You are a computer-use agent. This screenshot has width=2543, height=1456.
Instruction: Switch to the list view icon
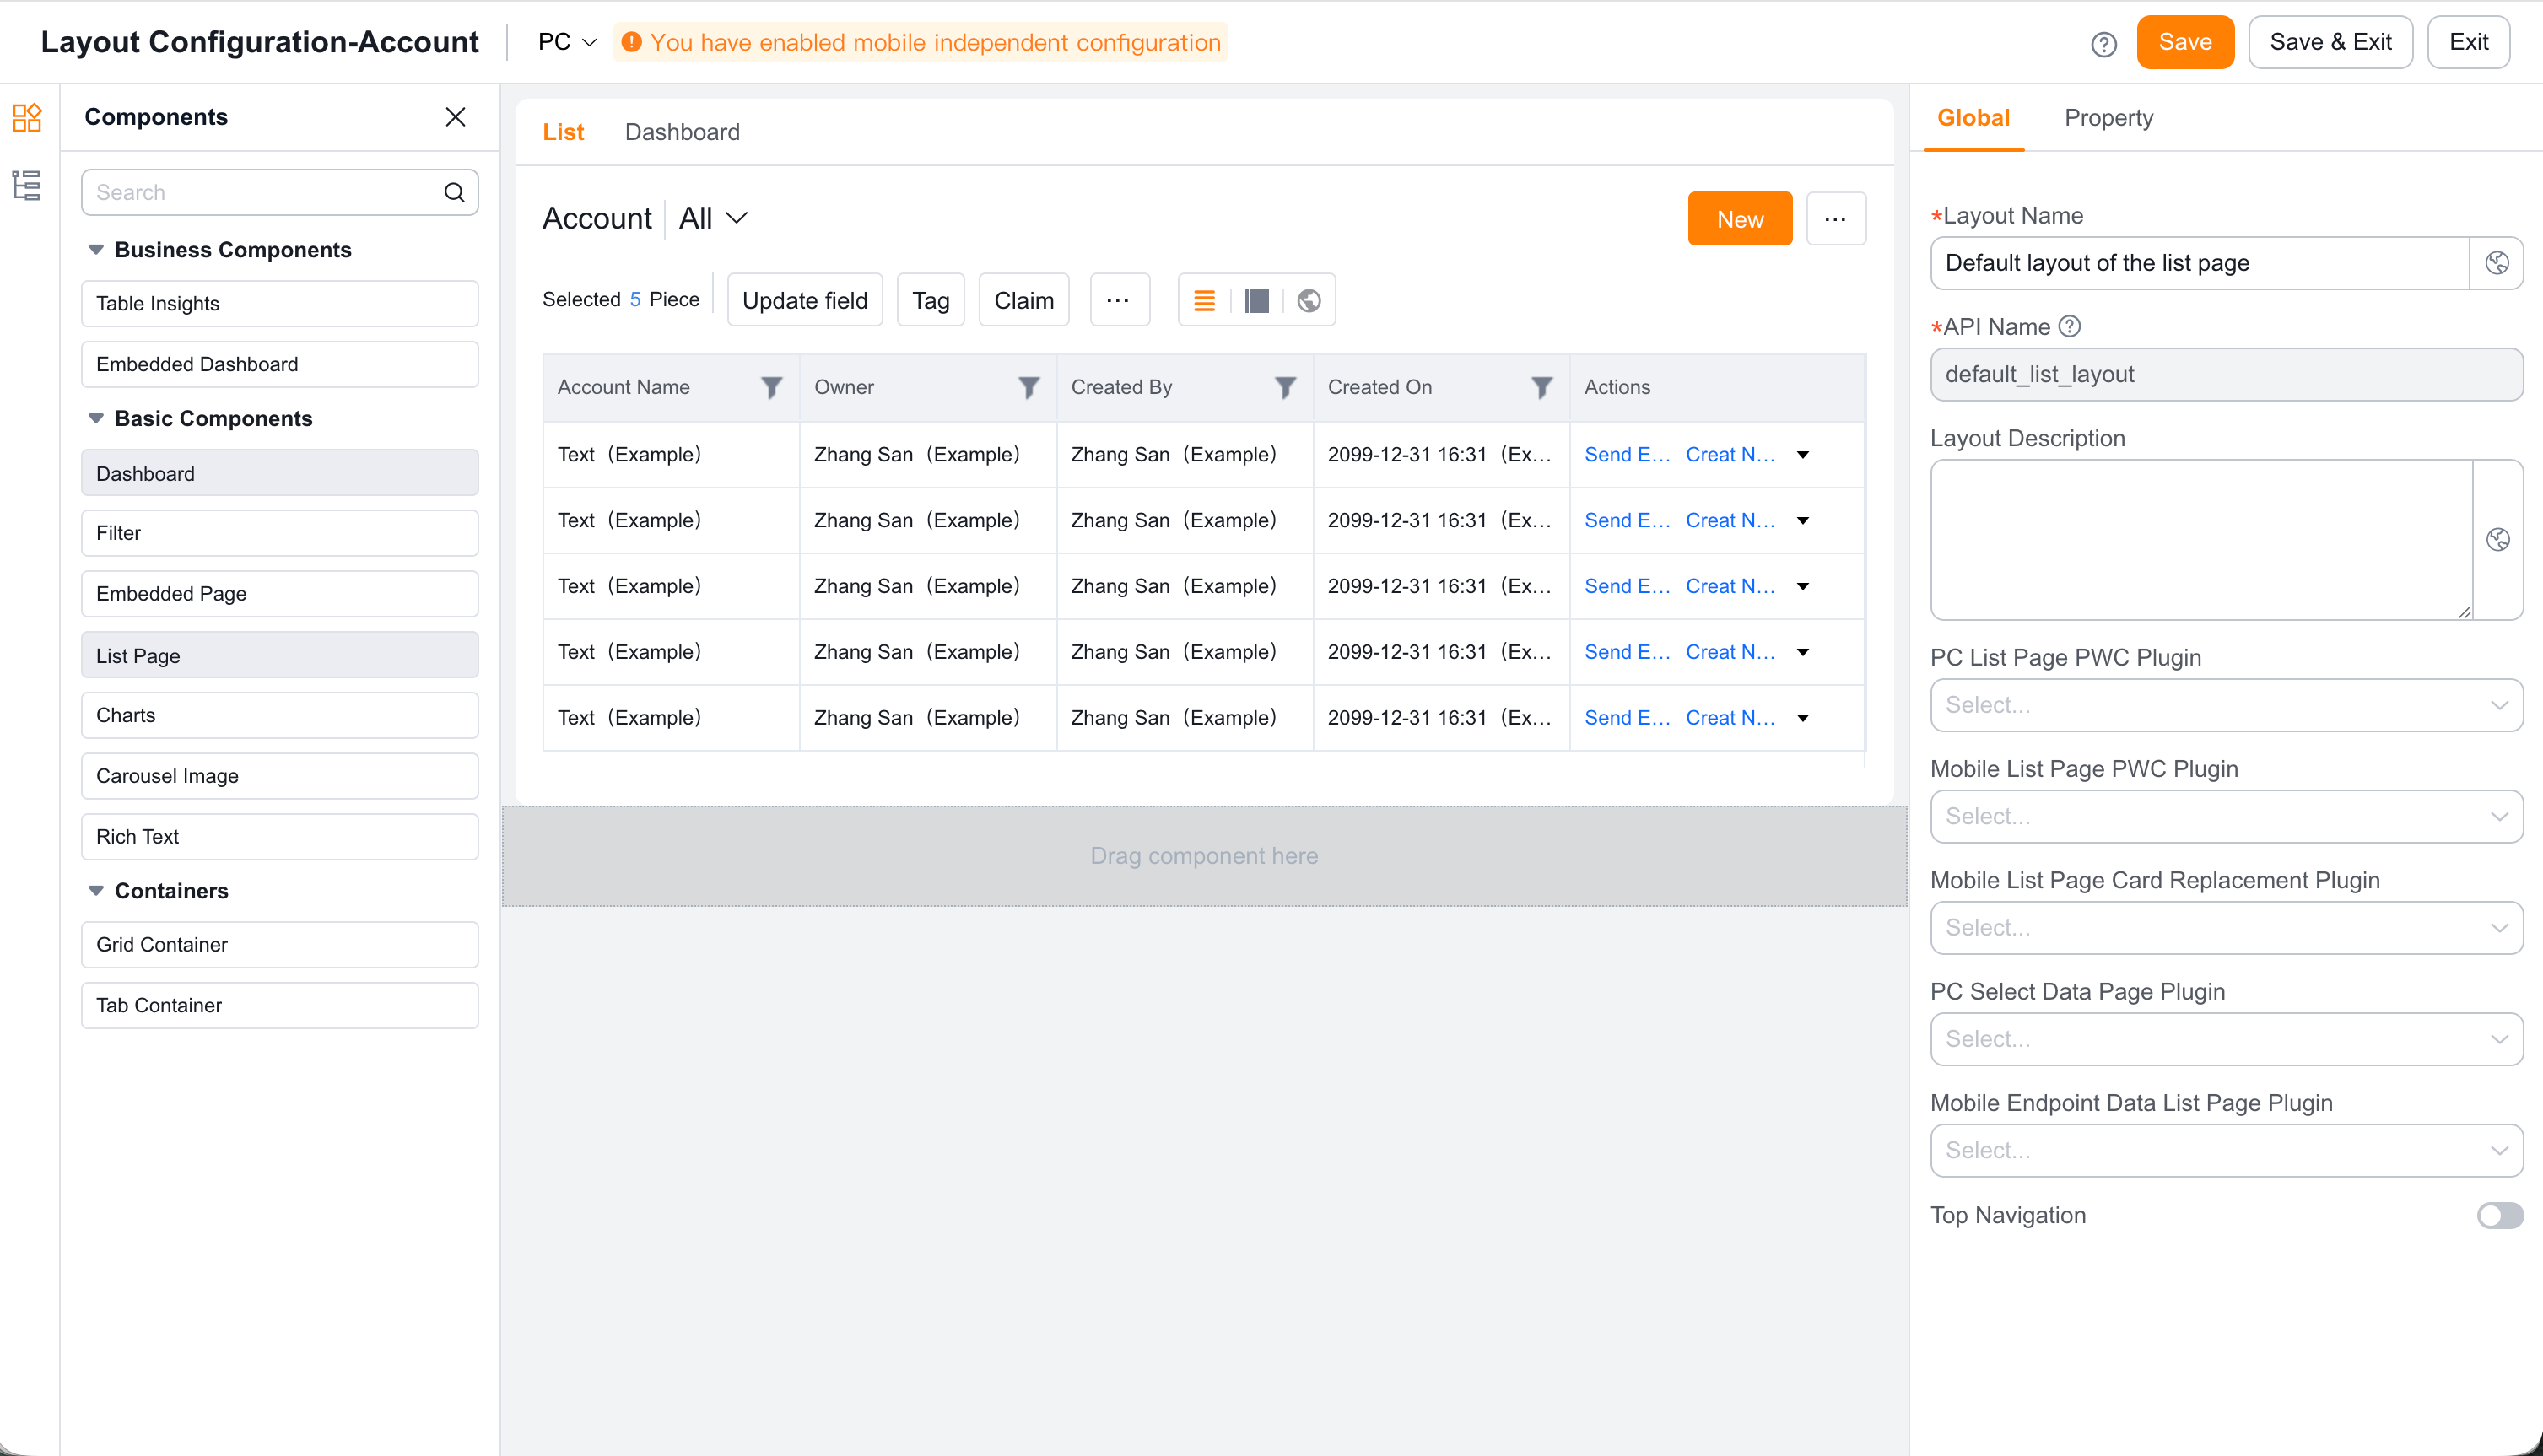pos(1204,300)
